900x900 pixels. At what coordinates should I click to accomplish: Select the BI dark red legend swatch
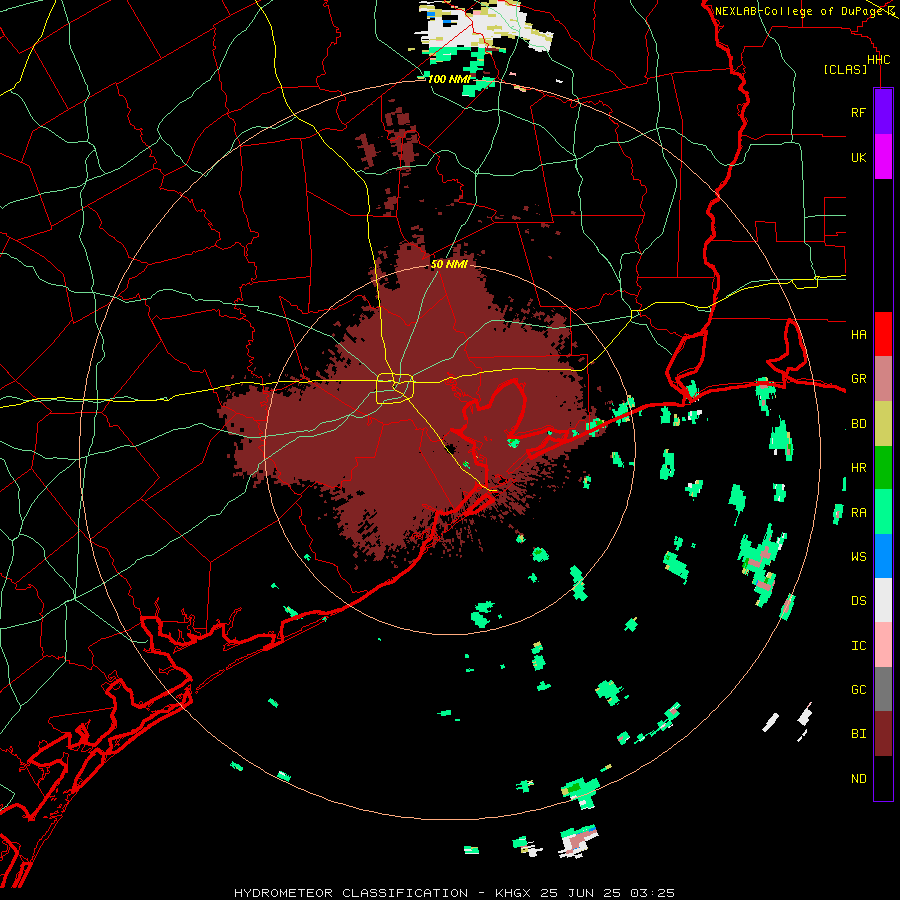[883, 734]
